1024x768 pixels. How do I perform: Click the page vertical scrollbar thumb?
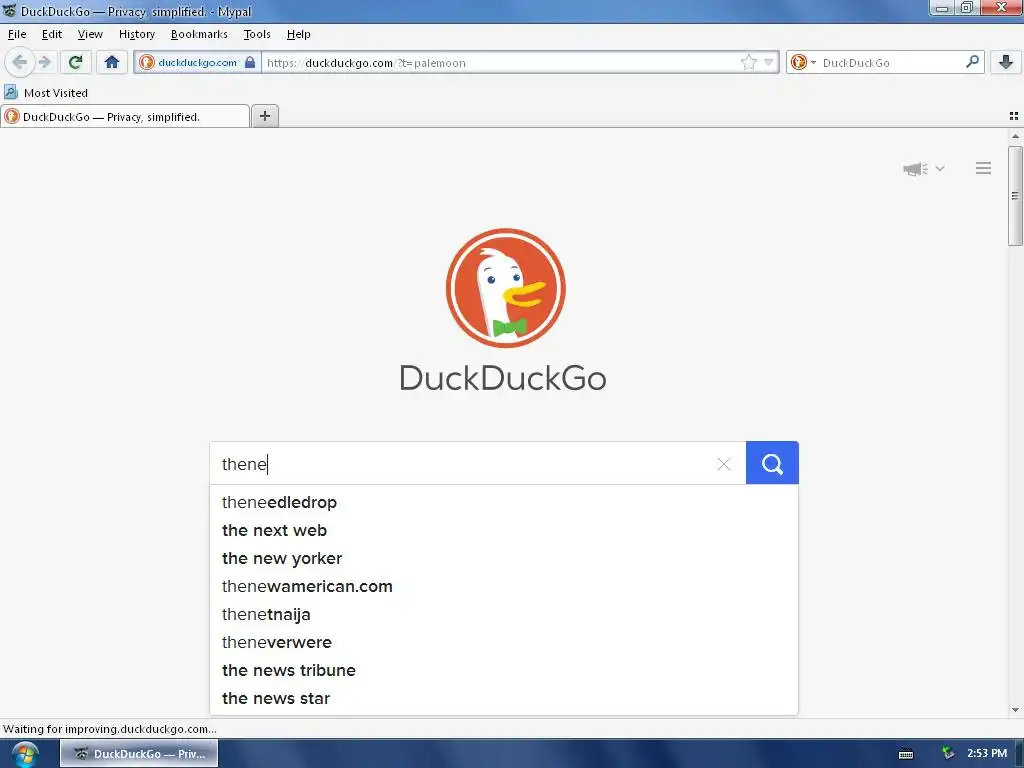tap(1015, 196)
